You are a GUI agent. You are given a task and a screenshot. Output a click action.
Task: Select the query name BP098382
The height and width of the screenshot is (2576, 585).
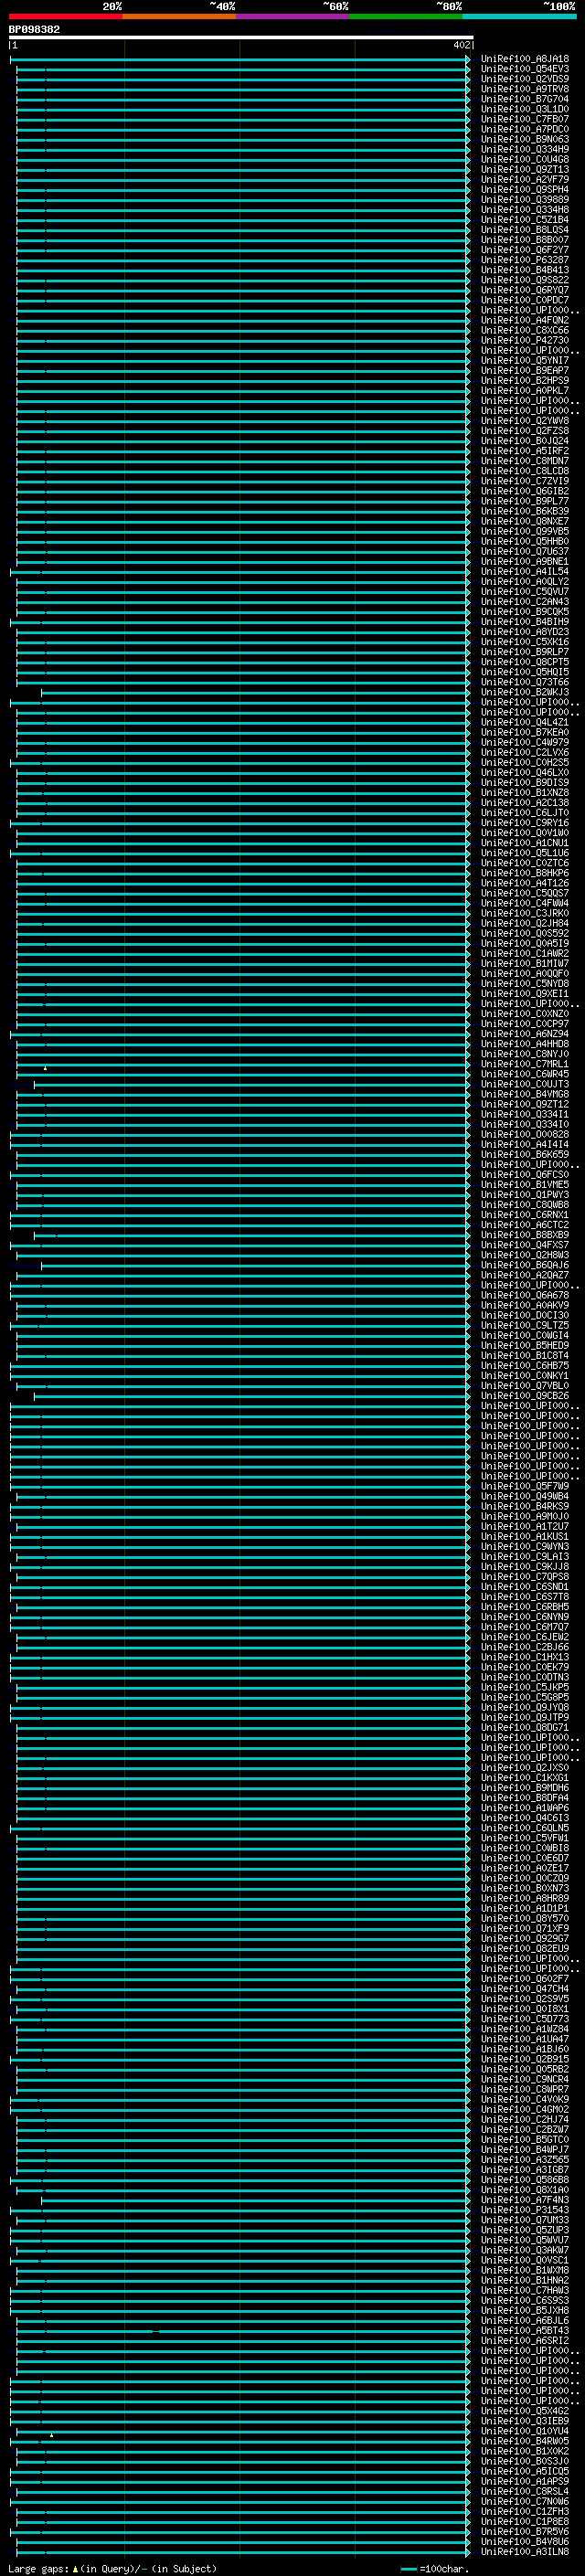click(x=34, y=29)
